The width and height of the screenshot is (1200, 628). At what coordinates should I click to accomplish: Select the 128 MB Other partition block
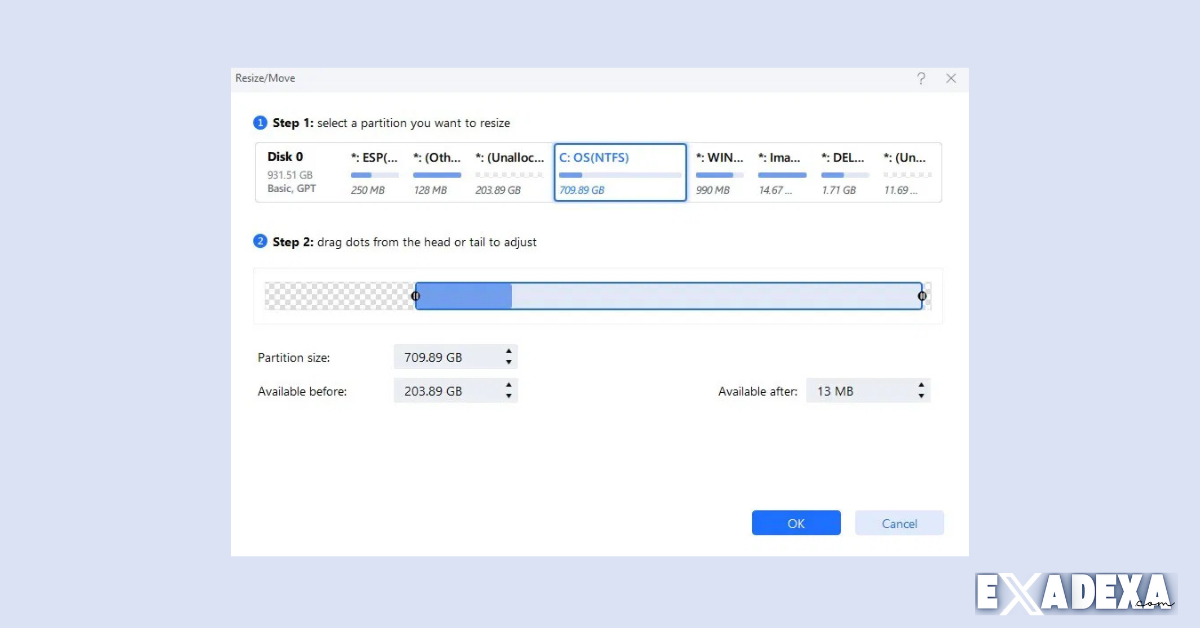pyautogui.click(x=437, y=172)
